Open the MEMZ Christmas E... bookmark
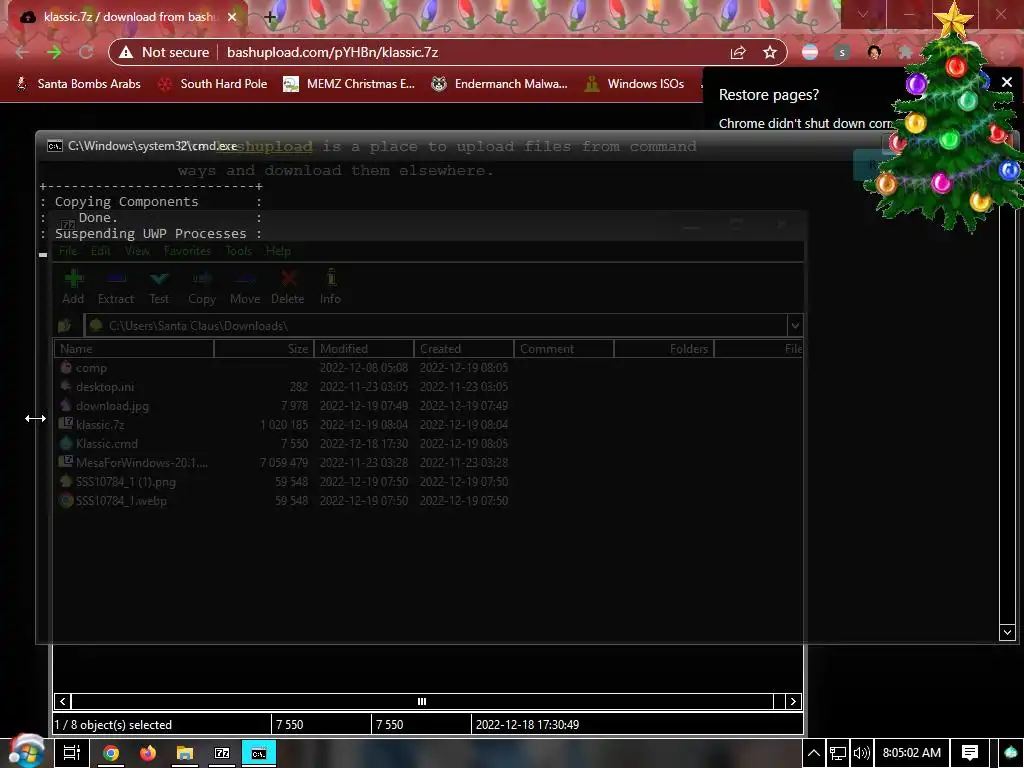This screenshot has height=768, width=1024. click(x=349, y=84)
